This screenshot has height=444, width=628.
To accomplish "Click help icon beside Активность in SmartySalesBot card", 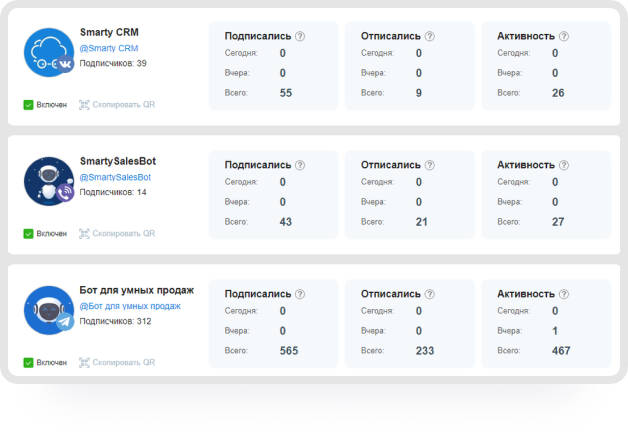I will 564,165.
